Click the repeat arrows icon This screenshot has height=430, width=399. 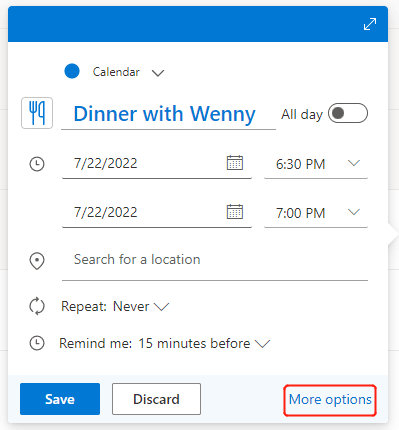point(37,306)
